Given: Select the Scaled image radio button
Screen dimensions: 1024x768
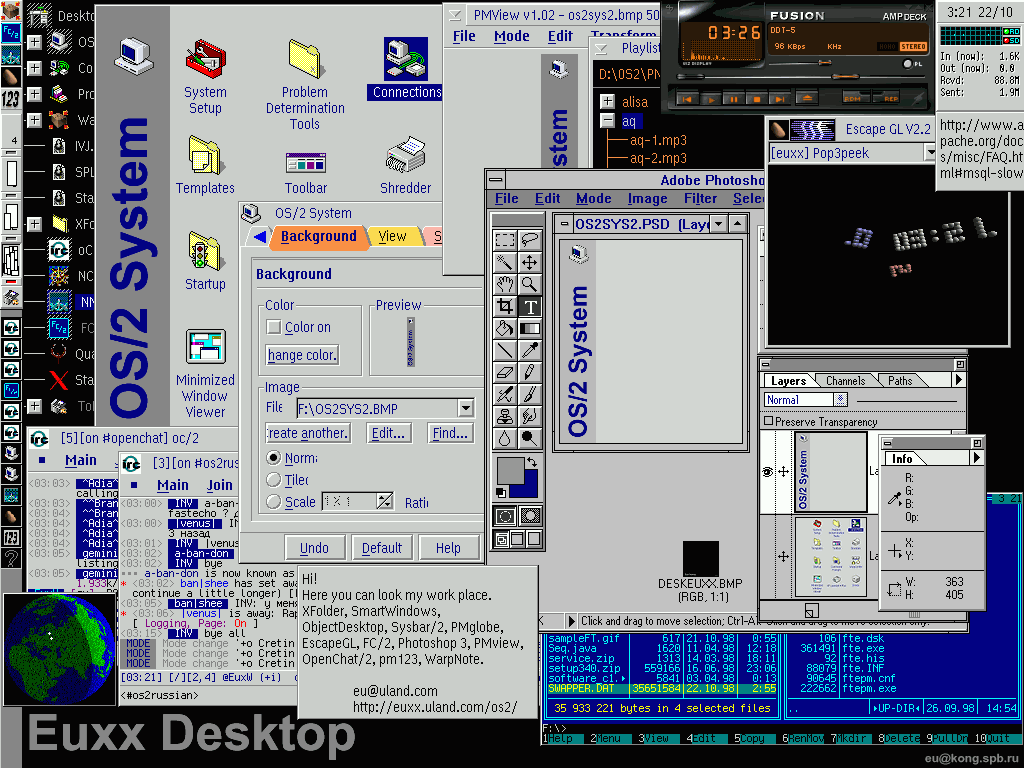Looking at the screenshot, I should click(x=274, y=502).
